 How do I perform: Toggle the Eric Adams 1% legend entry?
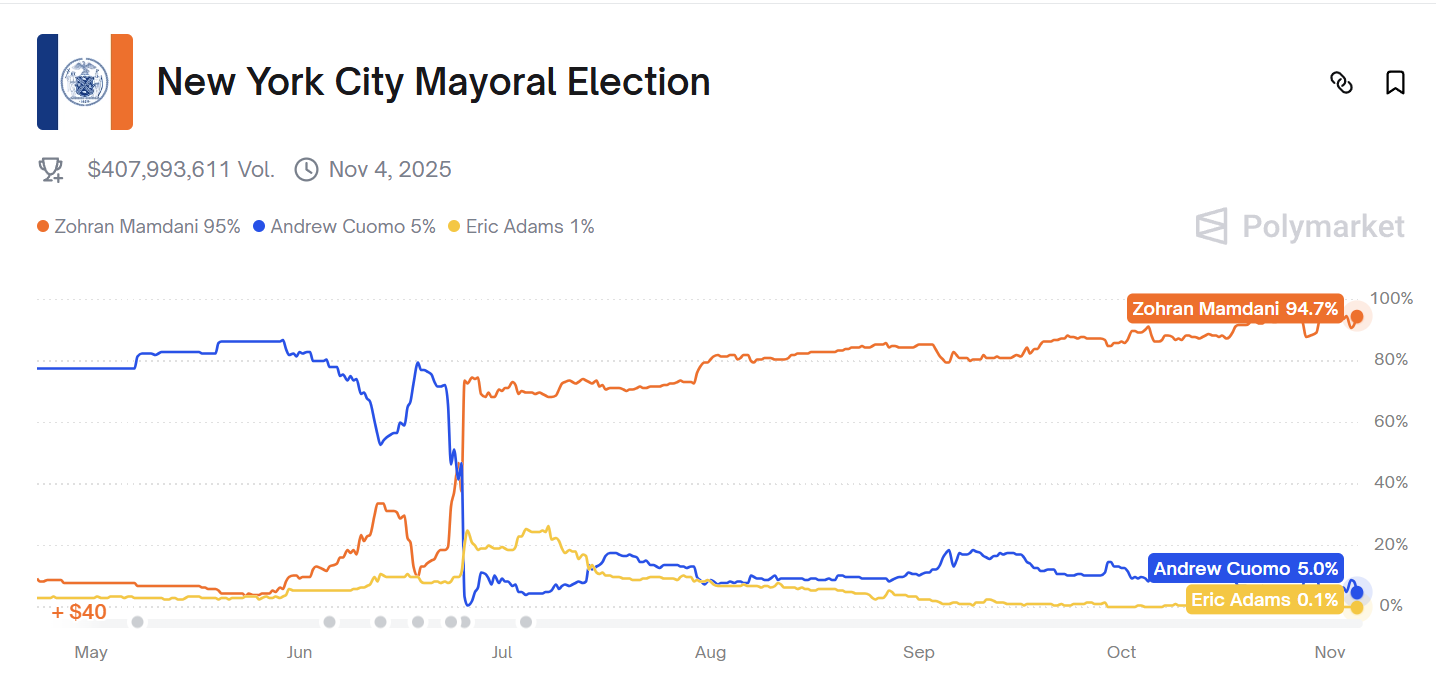[x=521, y=227]
